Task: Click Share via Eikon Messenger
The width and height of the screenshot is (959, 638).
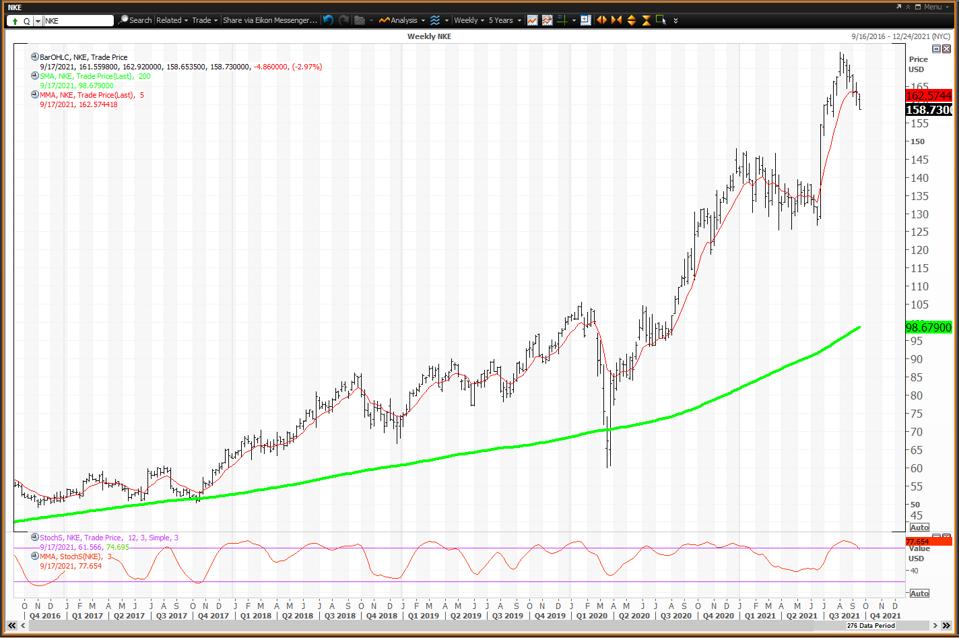Action: tap(269, 20)
